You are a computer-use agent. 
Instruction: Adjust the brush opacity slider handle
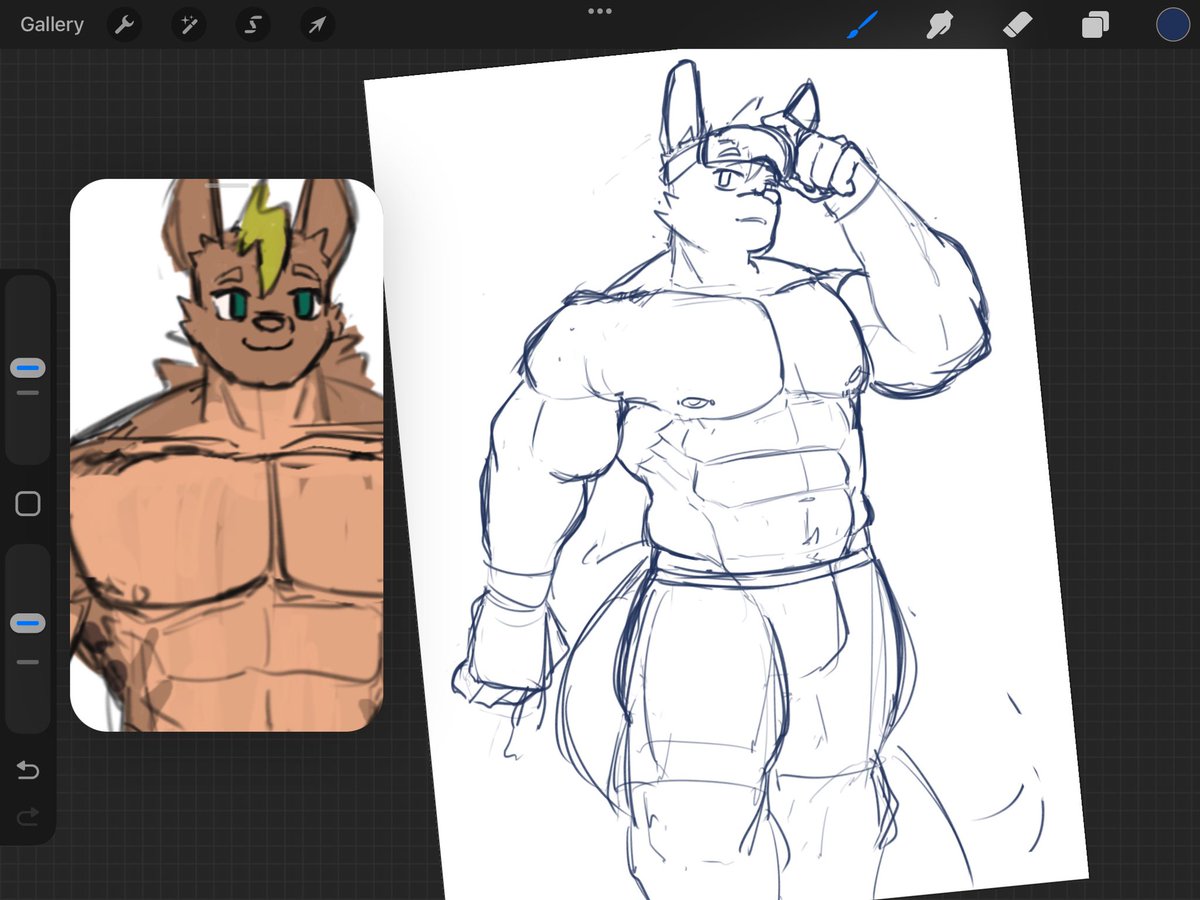click(x=28, y=623)
